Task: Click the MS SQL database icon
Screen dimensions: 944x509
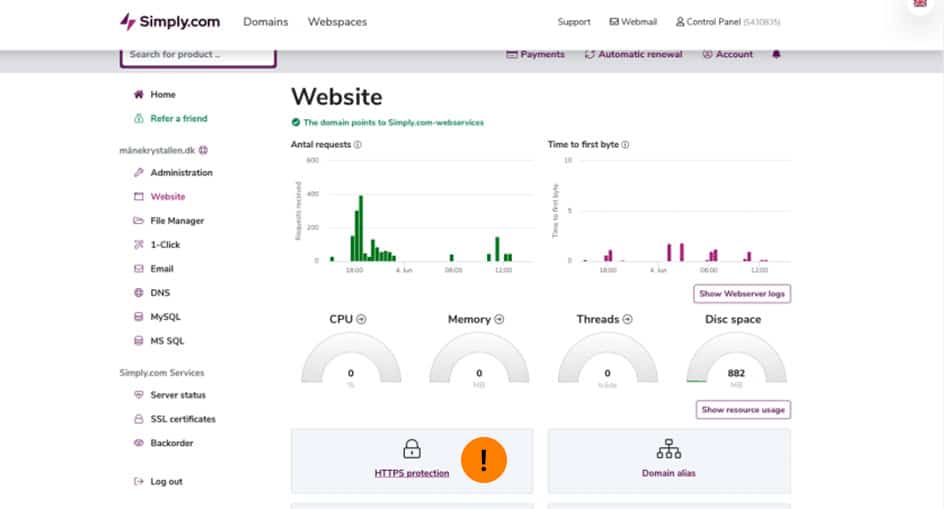Action: tap(138, 340)
